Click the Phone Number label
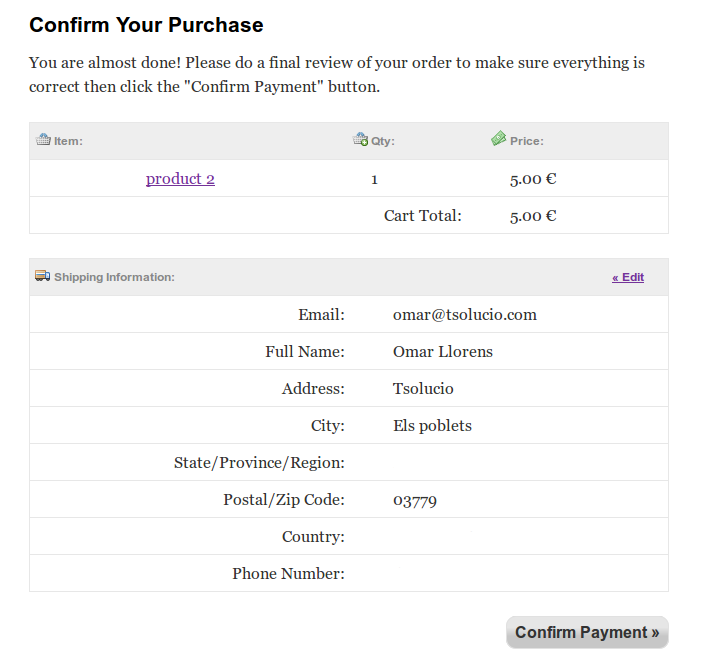 288,574
